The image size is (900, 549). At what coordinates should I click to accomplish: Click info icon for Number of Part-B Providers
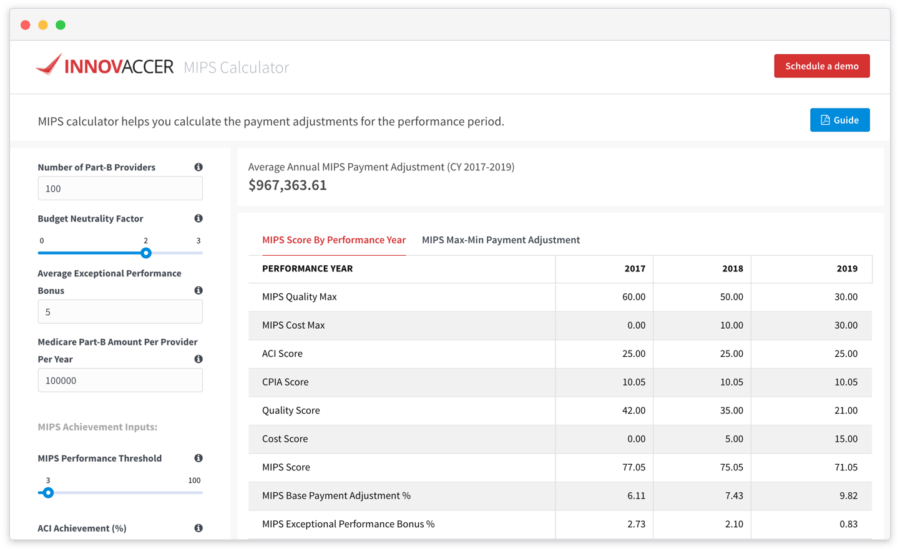click(199, 167)
